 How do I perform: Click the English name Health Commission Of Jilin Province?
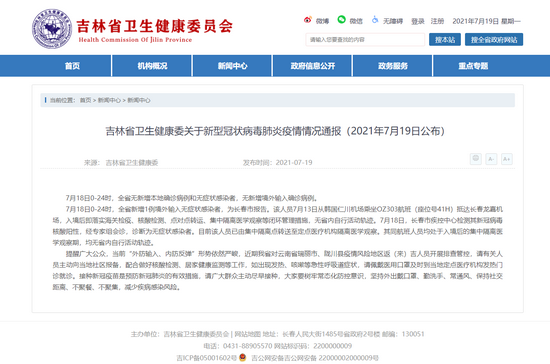click(x=135, y=40)
